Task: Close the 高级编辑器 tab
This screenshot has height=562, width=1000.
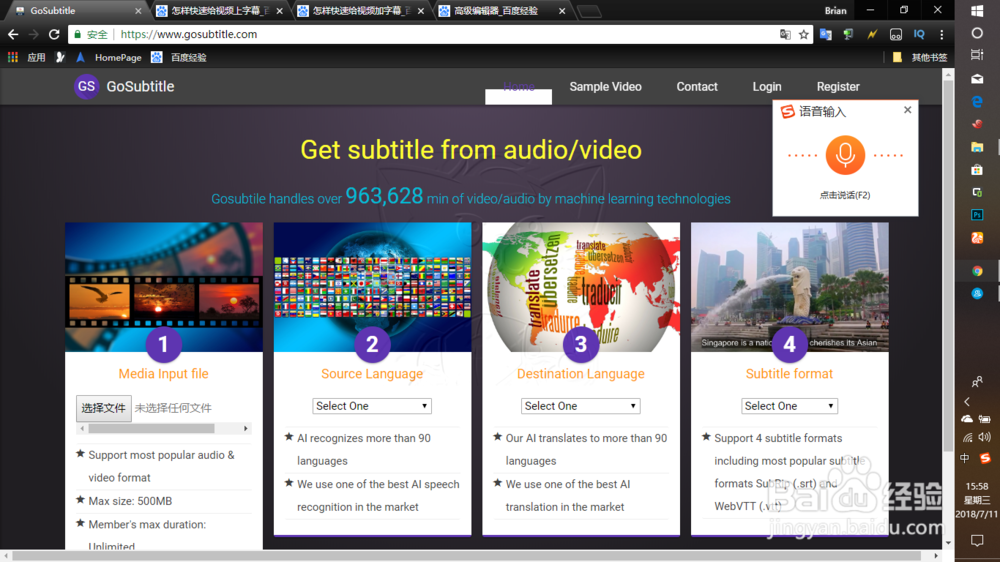Action: [x=562, y=11]
